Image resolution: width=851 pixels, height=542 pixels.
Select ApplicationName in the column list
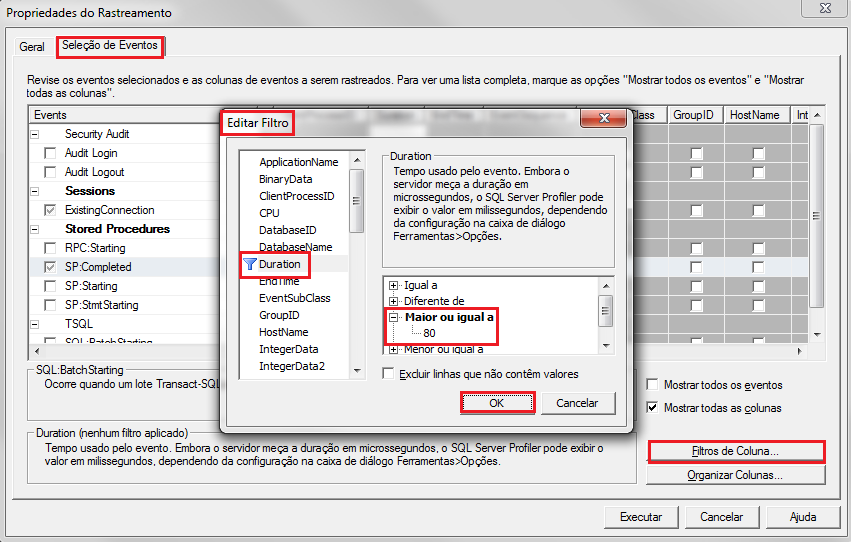pos(299,162)
